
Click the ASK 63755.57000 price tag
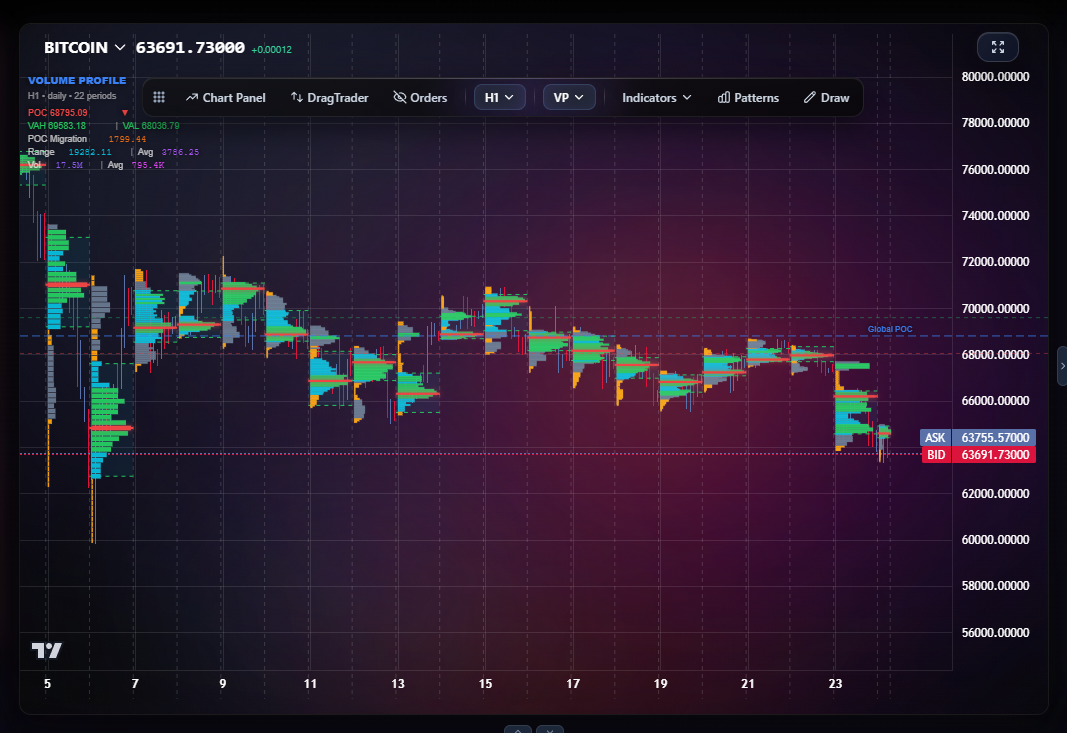point(978,438)
